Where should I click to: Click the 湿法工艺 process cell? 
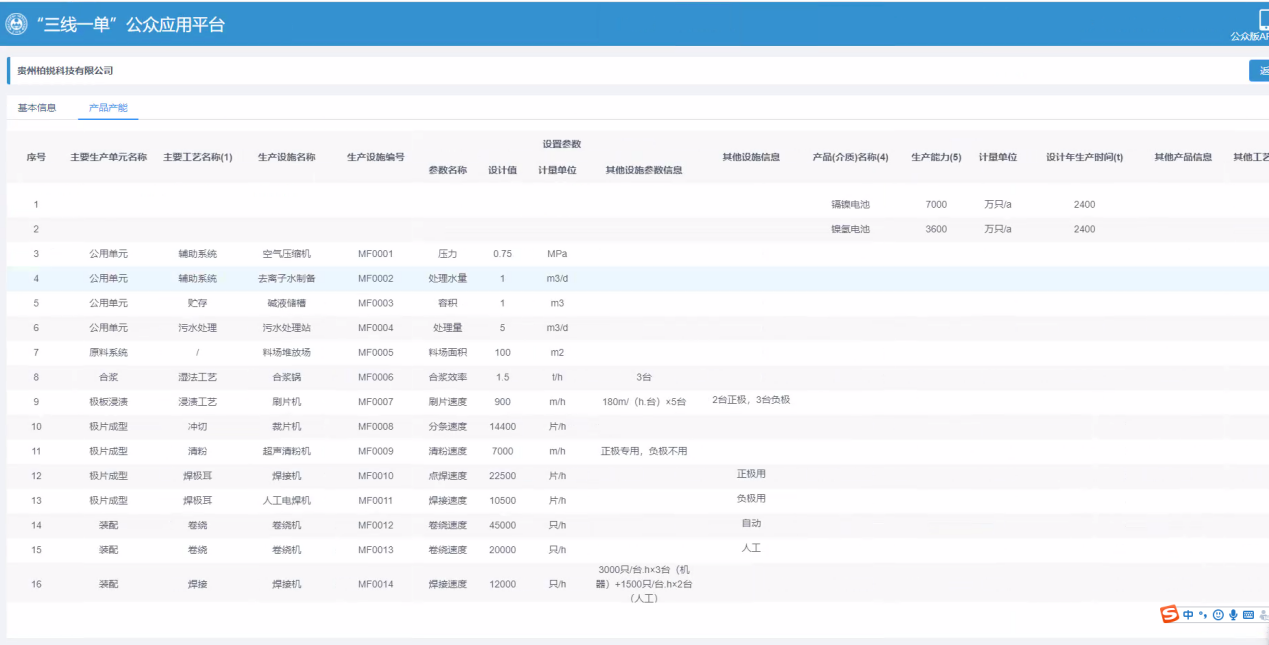pyautogui.click(x=198, y=377)
